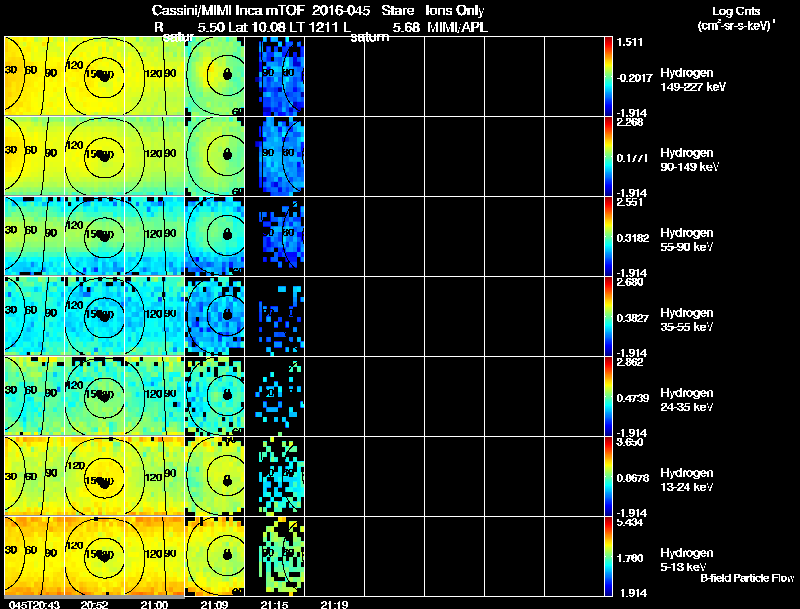Image resolution: width=800 pixels, height=609 pixels.
Task: Select the 35-55 keV image at 21:09
Action: [215, 316]
